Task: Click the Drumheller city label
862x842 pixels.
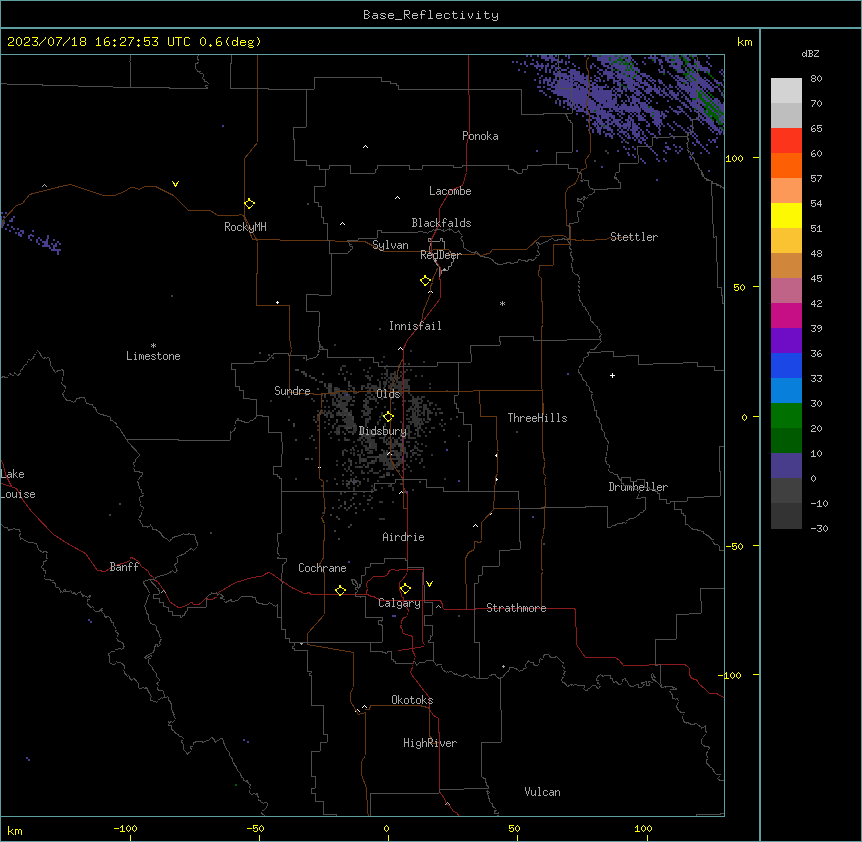Action: coord(638,487)
